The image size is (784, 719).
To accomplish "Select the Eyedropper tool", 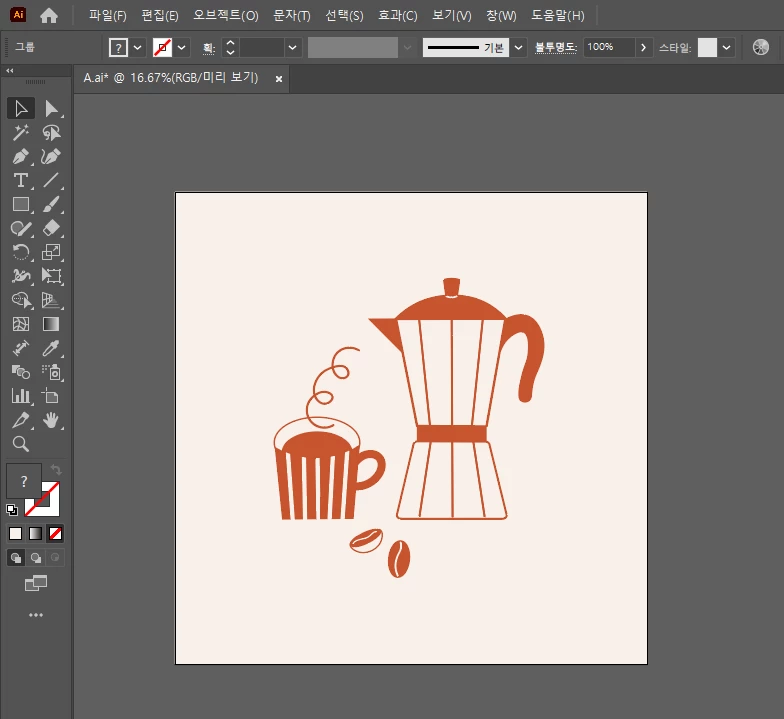I will (x=52, y=348).
